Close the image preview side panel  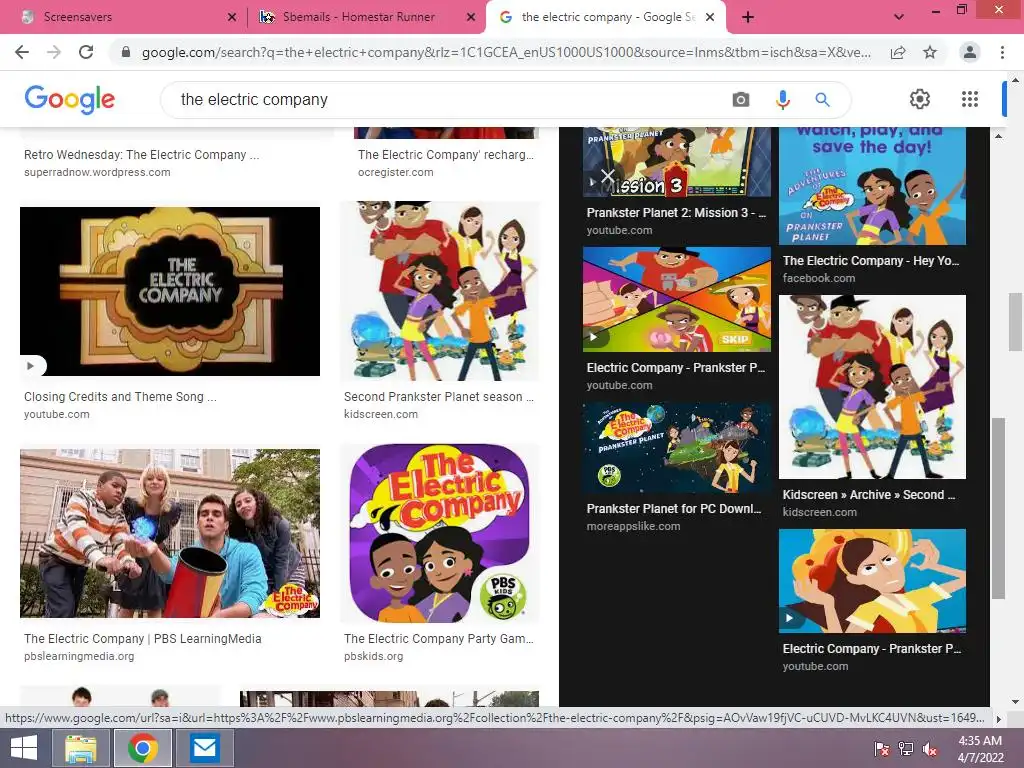click(607, 176)
